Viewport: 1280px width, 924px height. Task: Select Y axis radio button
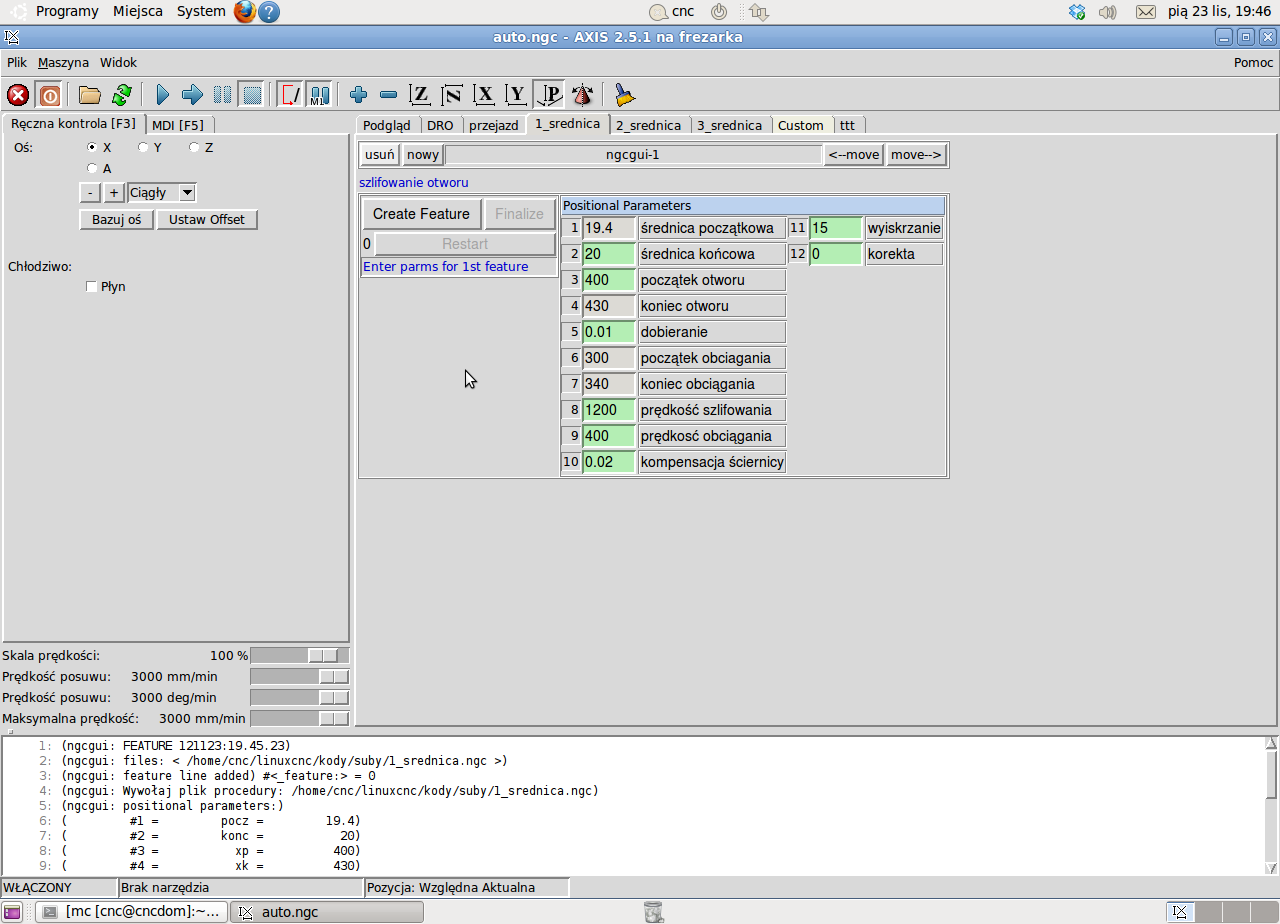tap(143, 147)
